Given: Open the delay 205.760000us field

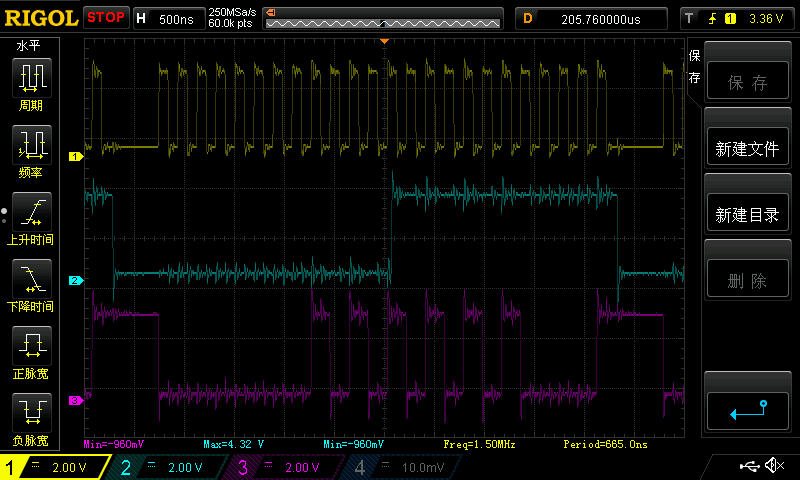Looking at the screenshot, I should [591, 19].
